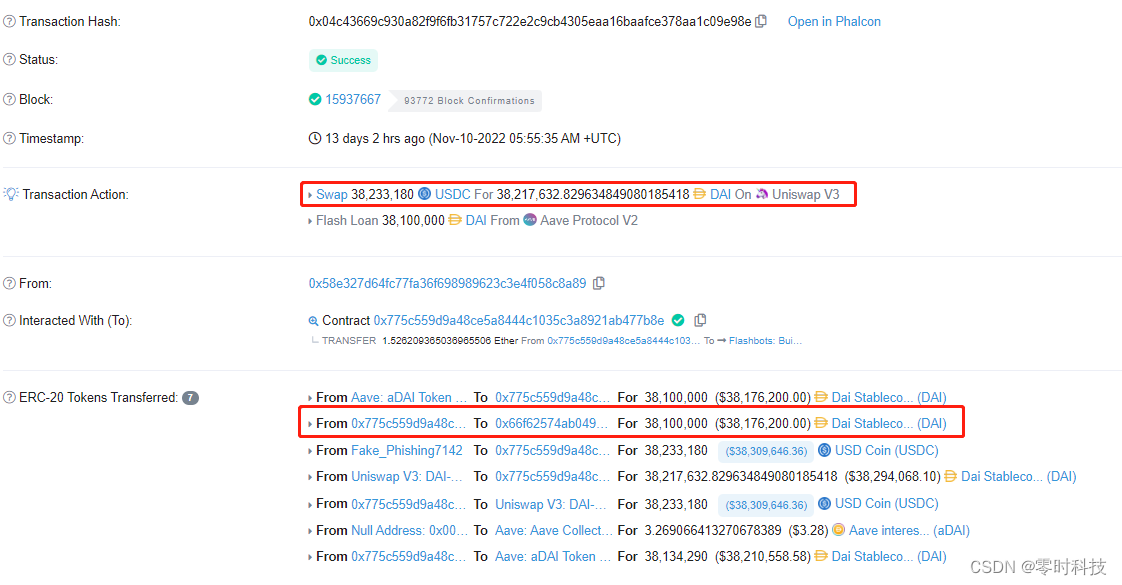Screen dimensions: 1122x585
Task: Click the green verified check beside contract
Action: click(x=678, y=320)
